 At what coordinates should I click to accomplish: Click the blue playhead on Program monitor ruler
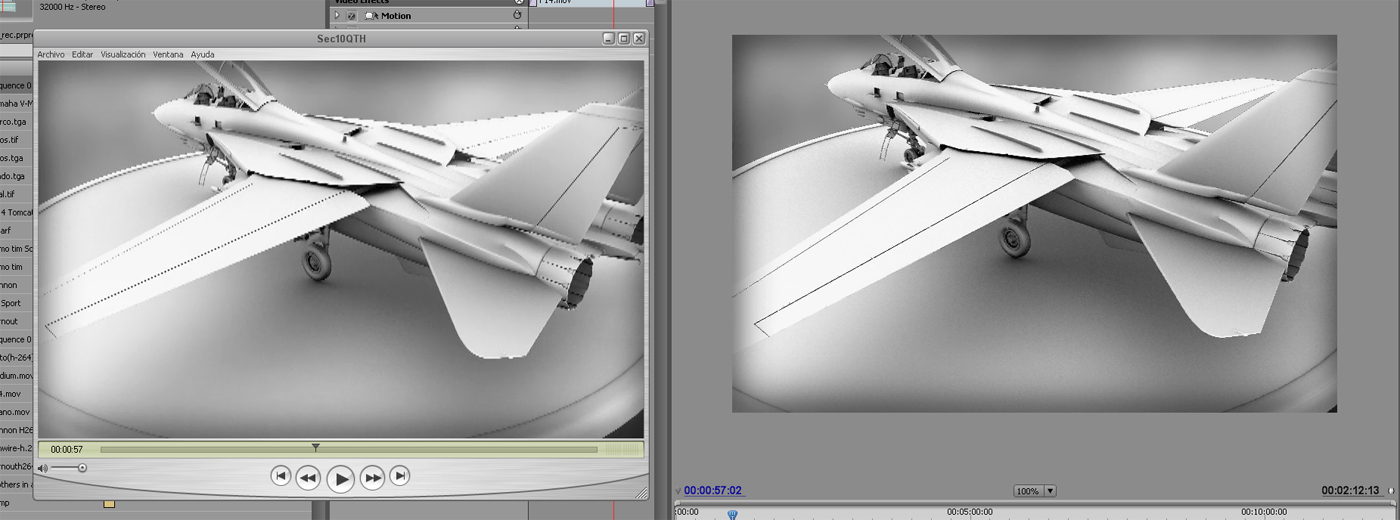(732, 514)
